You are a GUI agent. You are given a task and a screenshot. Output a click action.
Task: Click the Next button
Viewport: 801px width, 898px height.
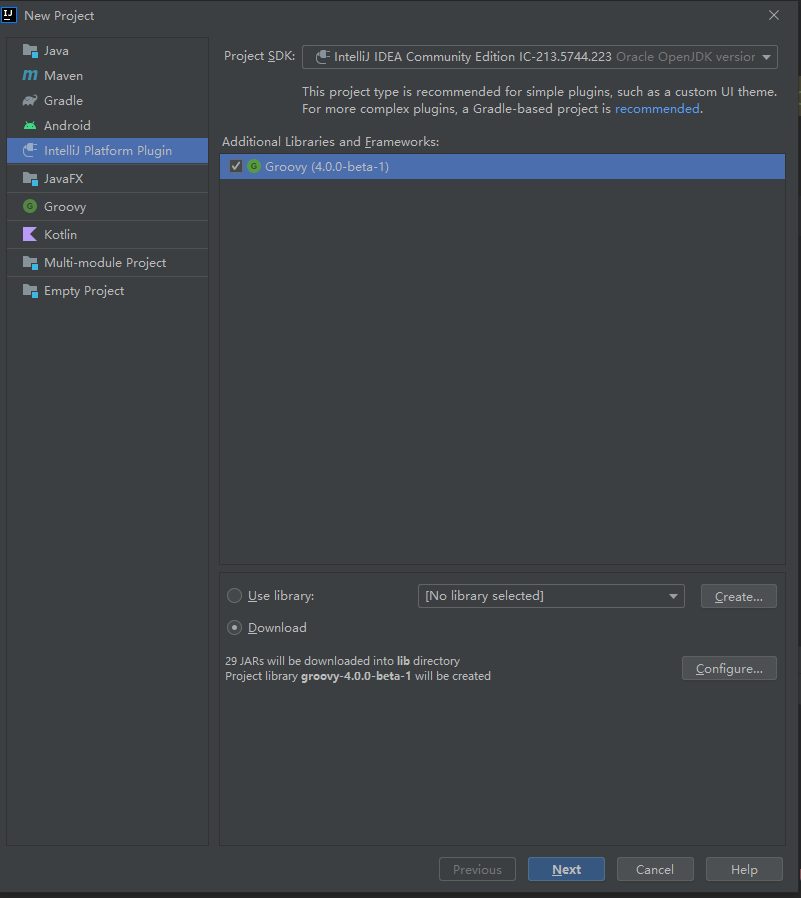(x=566, y=869)
